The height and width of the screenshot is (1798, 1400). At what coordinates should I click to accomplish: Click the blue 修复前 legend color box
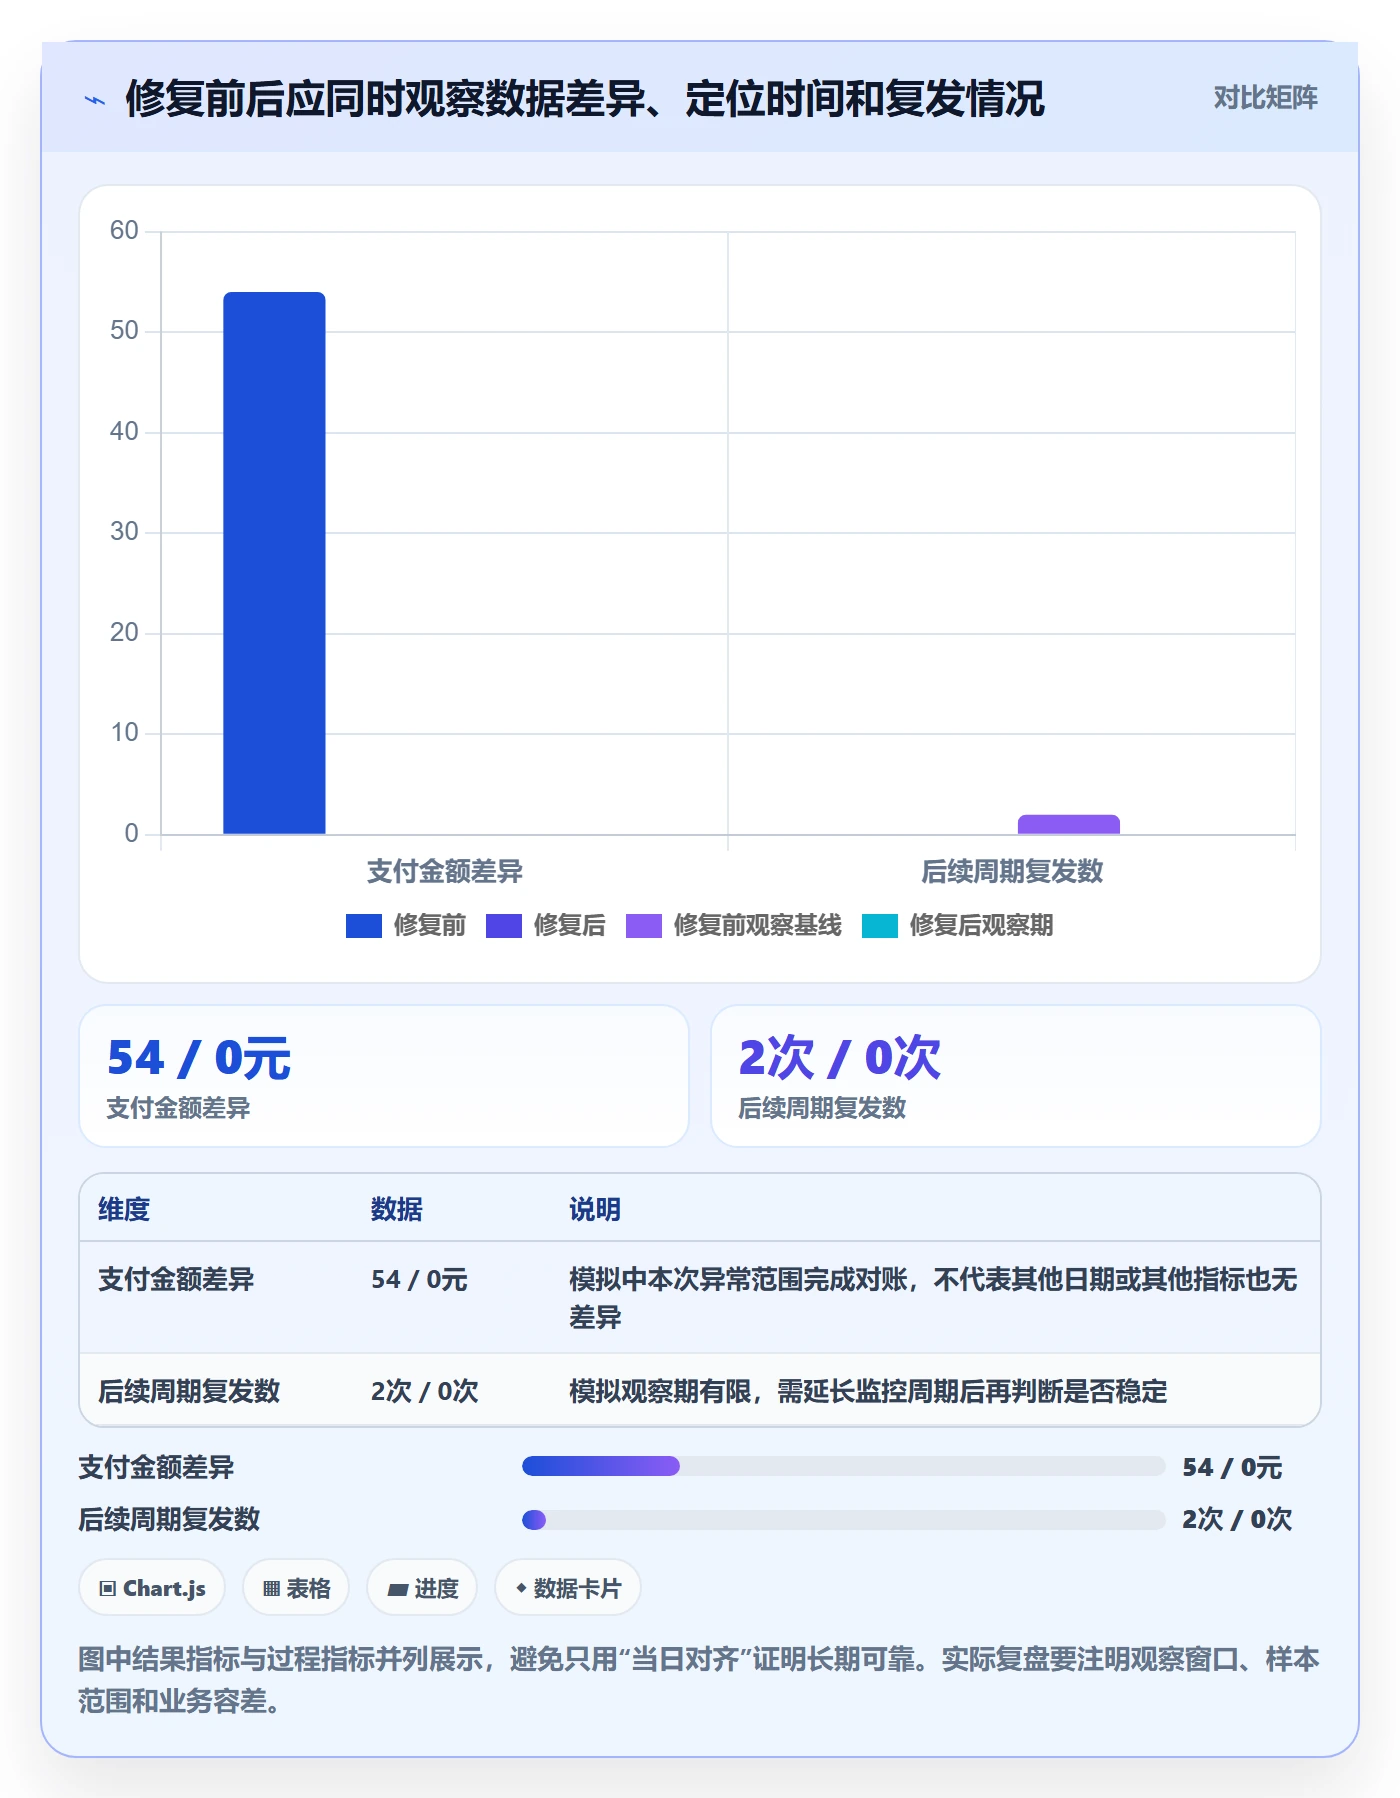[364, 926]
